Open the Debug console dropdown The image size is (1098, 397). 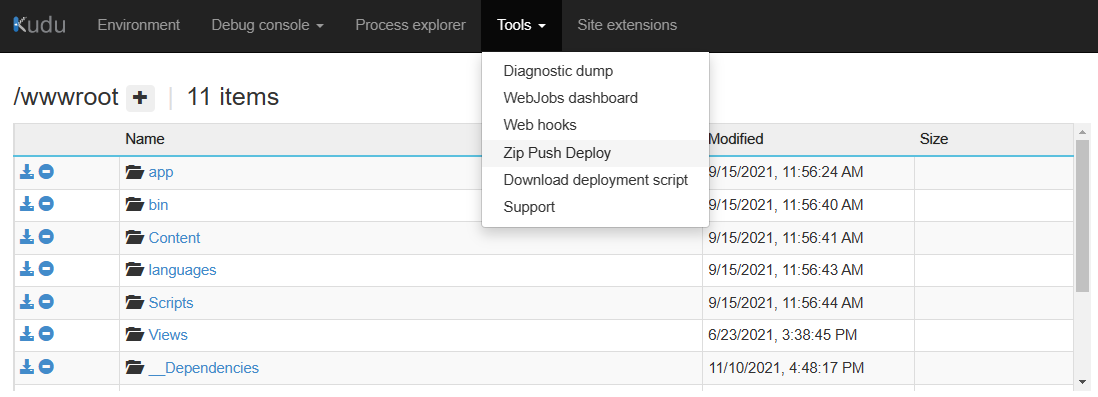coord(267,25)
